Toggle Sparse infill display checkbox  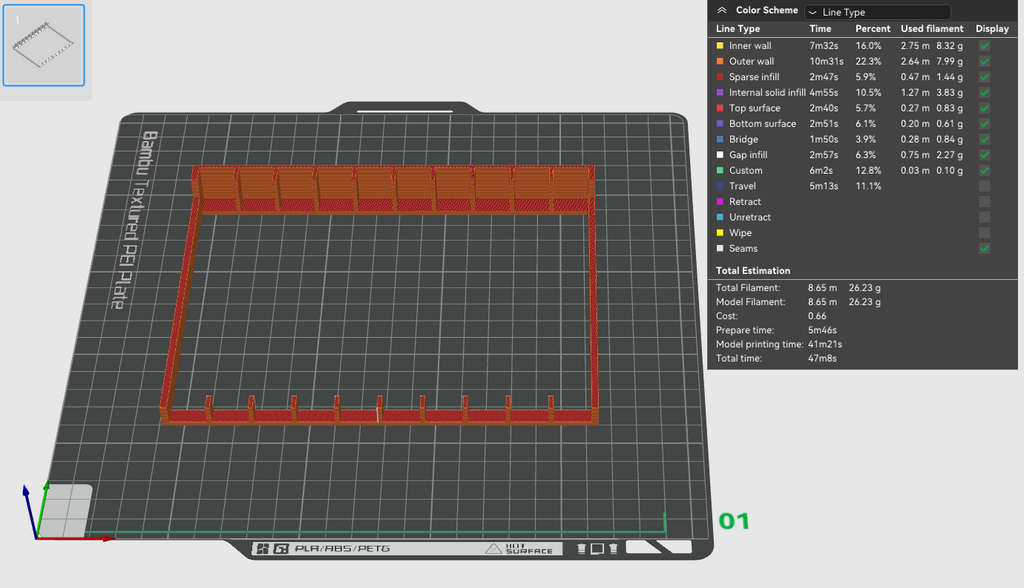click(984, 77)
